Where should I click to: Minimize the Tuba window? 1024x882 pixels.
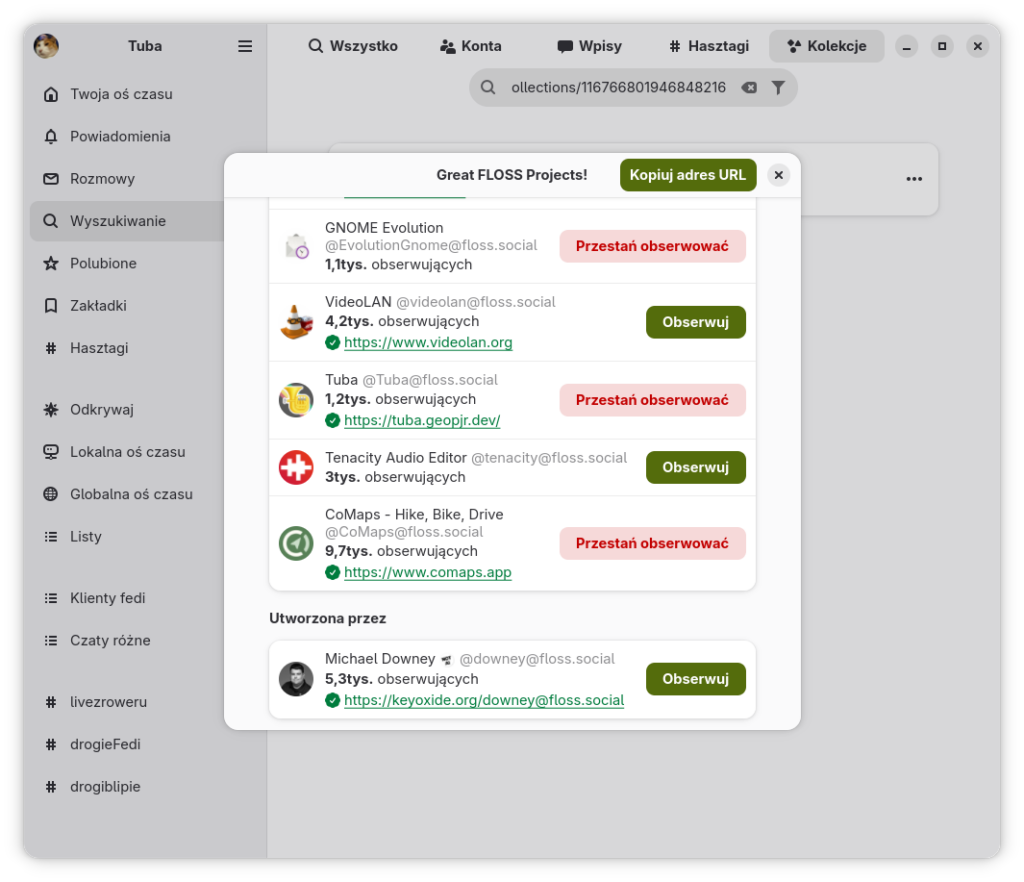906,46
